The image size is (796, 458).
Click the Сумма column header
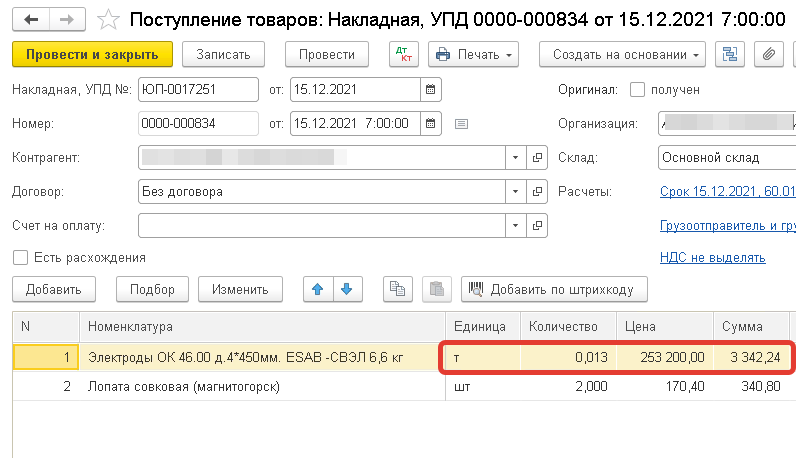click(x=751, y=326)
